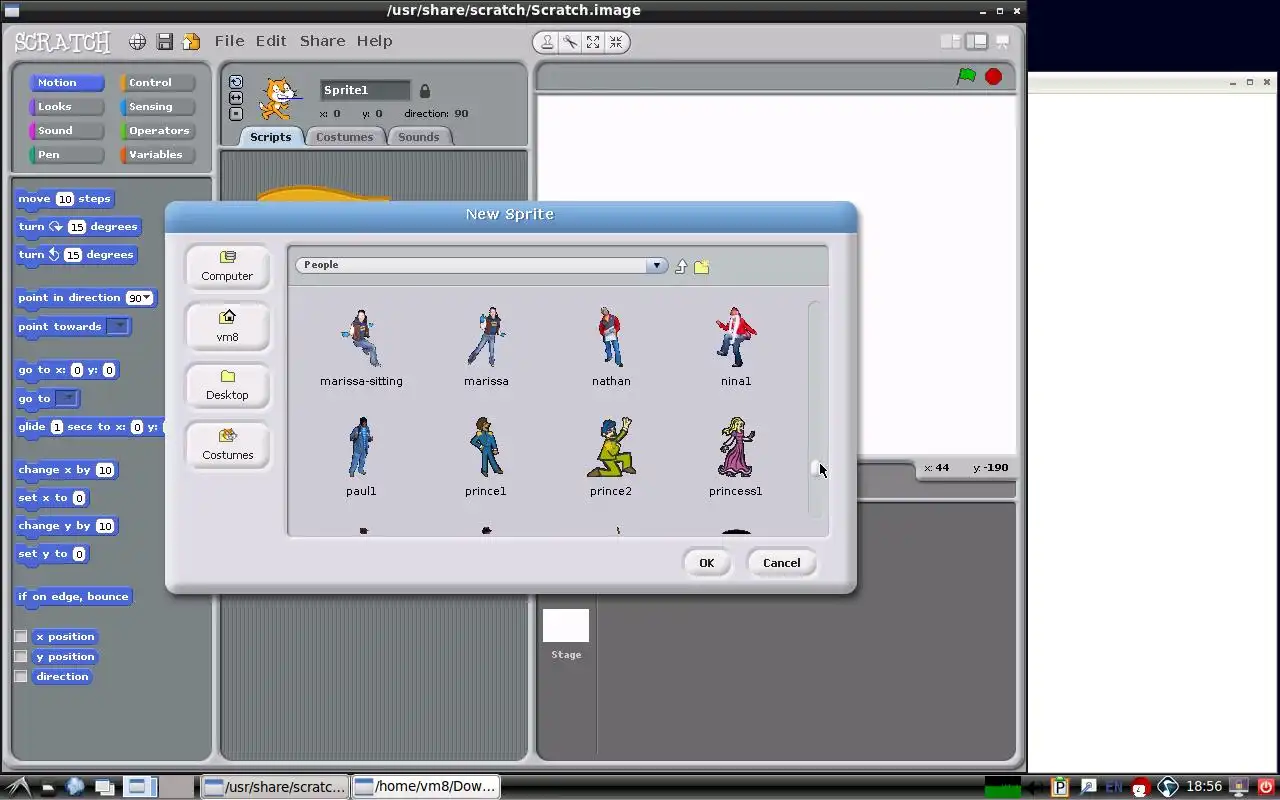Viewport: 1280px width, 800px height.
Task: Click the save project floppy icon
Action: point(165,42)
